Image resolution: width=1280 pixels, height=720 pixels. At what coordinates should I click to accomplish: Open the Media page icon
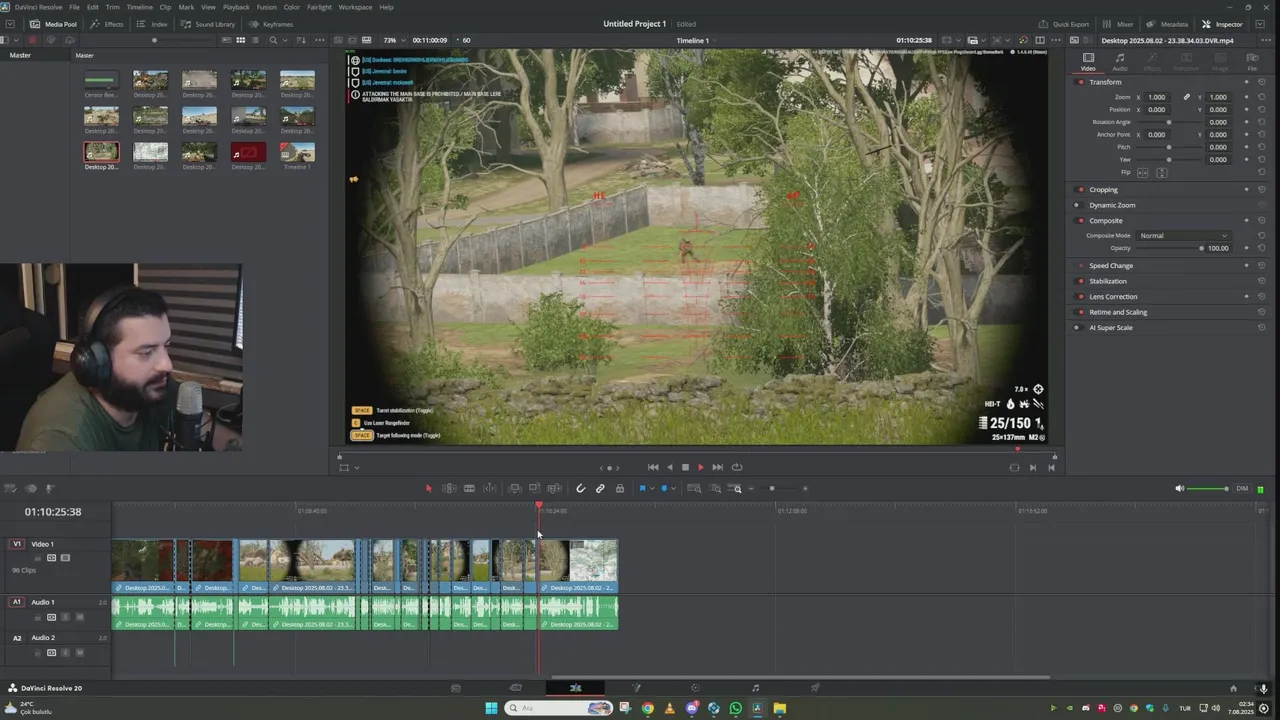tap(456, 688)
